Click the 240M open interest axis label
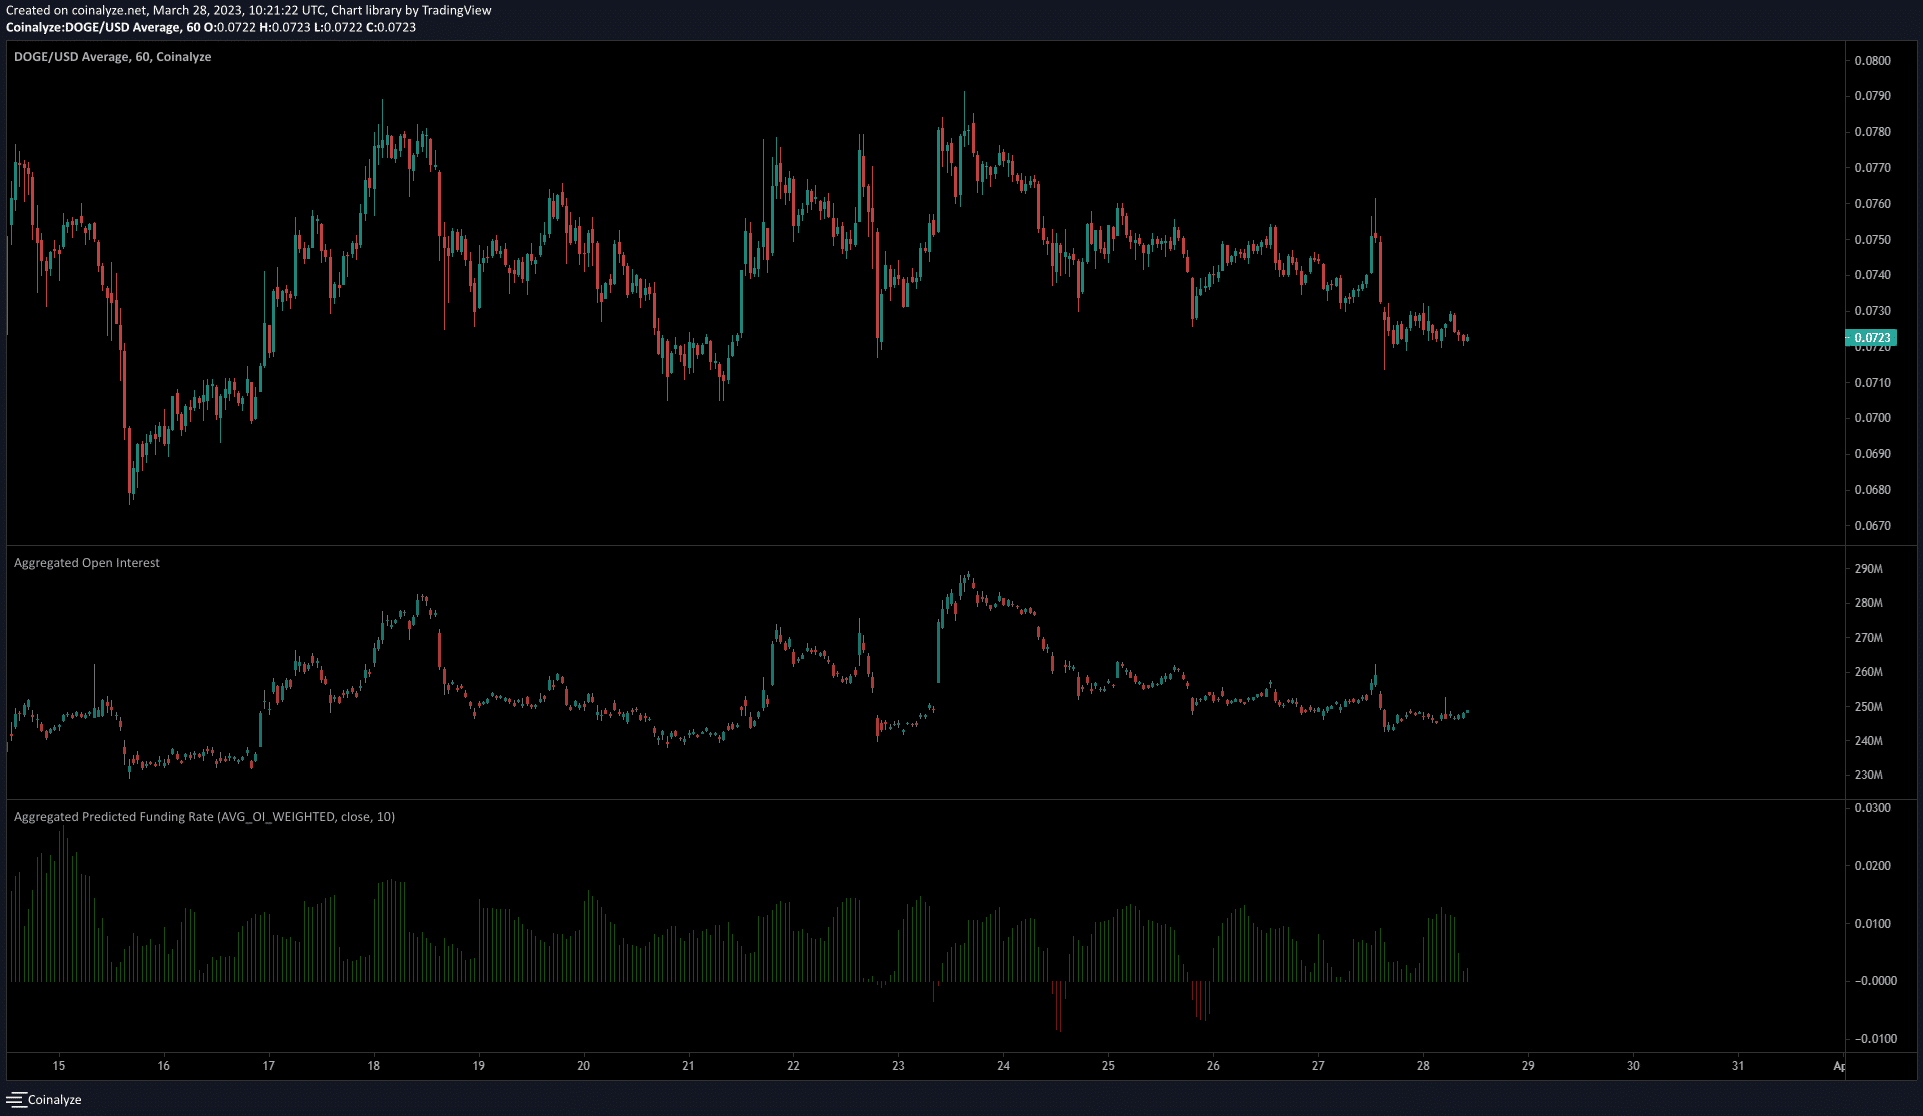The width and height of the screenshot is (1923, 1116). pyautogui.click(x=1868, y=741)
